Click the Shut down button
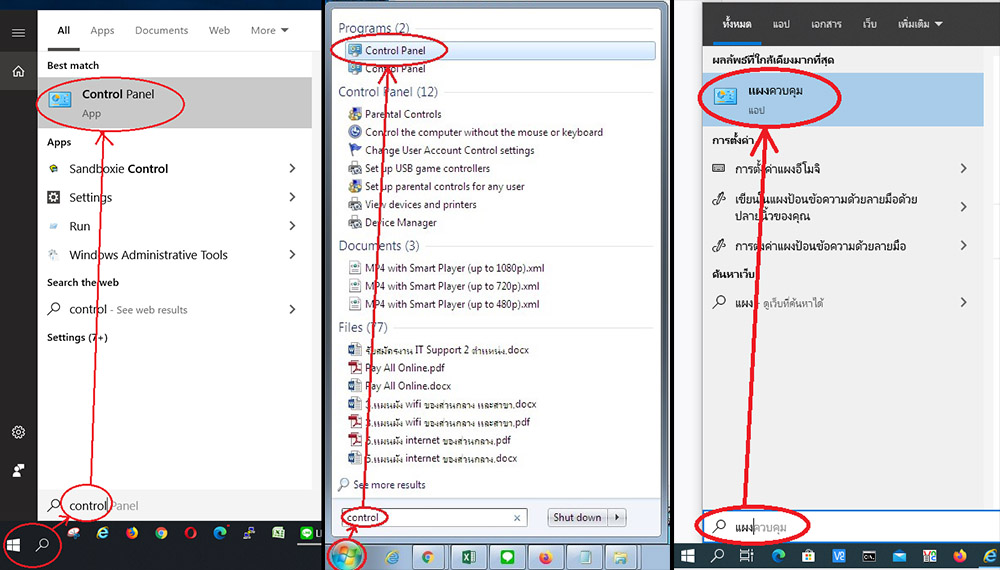1000x570 pixels. point(577,517)
